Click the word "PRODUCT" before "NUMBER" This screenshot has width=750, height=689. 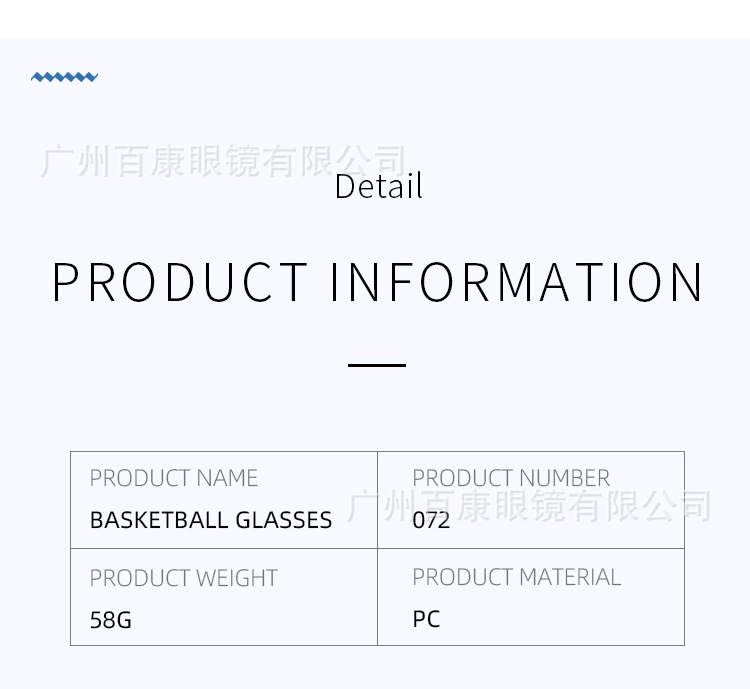click(x=461, y=478)
